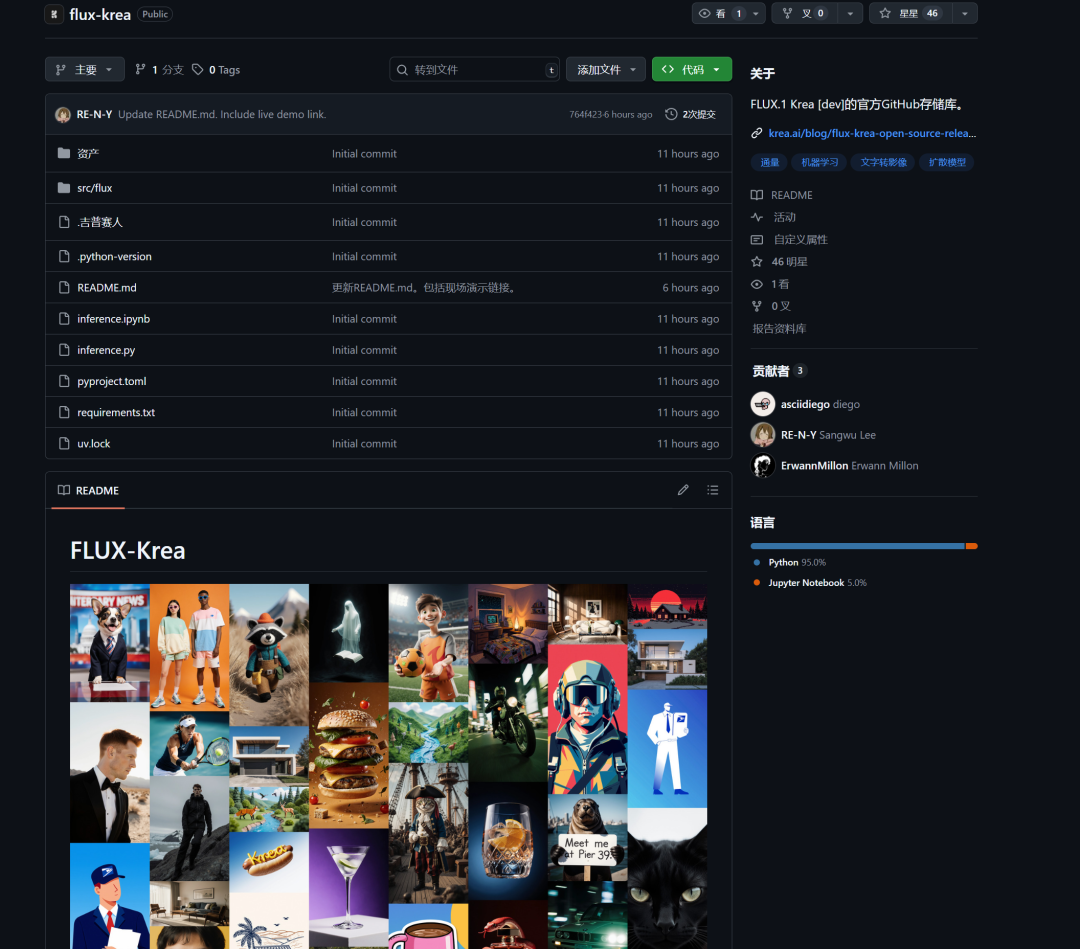Click the 叉 fork button
This screenshot has height=949, width=1080.
click(805, 13)
